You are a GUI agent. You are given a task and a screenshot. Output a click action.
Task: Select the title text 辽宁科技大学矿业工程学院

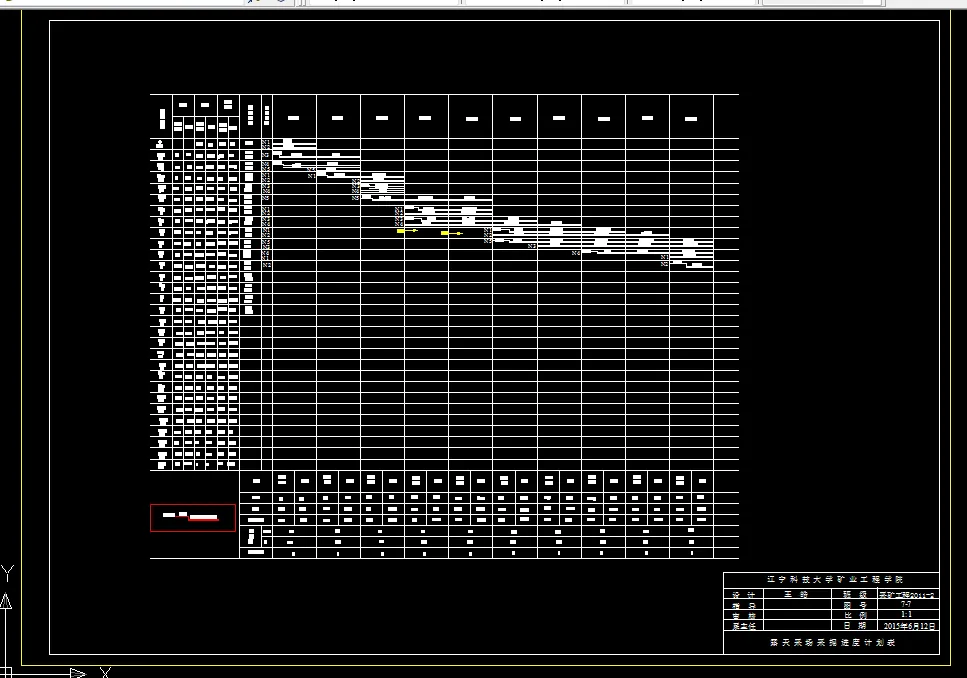834,580
